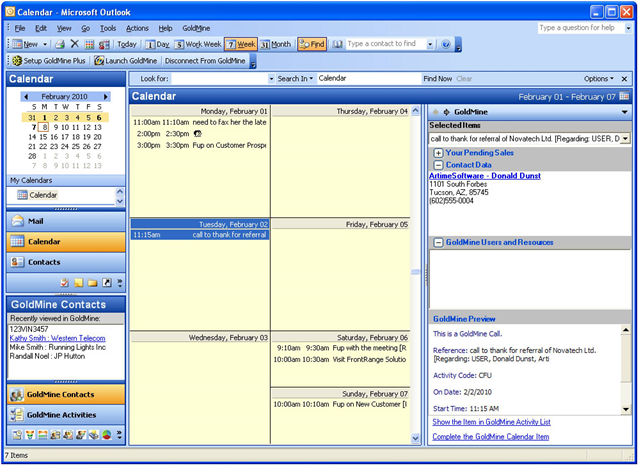Open Mail in the navigation pane

pos(36,221)
